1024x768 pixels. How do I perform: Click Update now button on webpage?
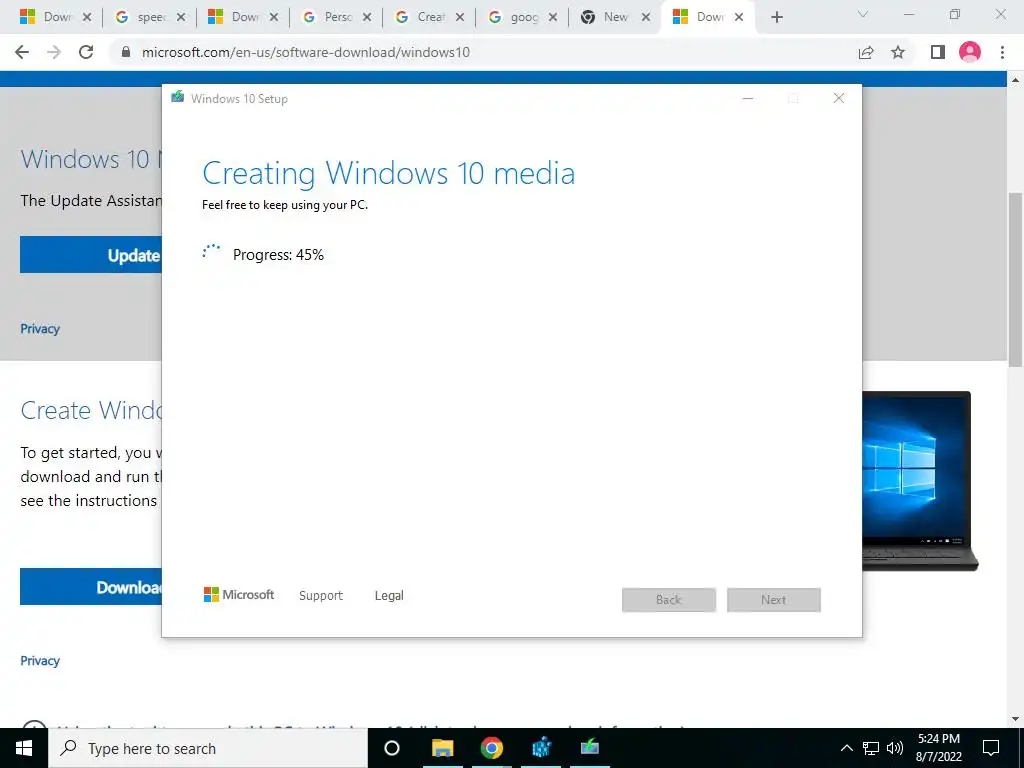click(x=91, y=255)
